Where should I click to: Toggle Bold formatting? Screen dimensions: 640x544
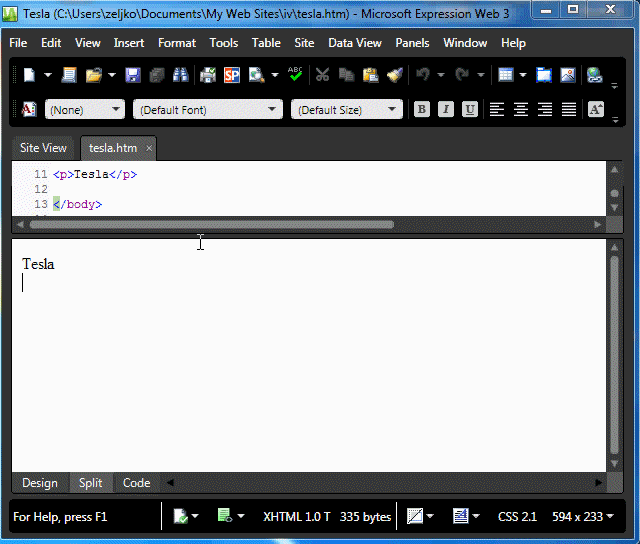coord(422,110)
